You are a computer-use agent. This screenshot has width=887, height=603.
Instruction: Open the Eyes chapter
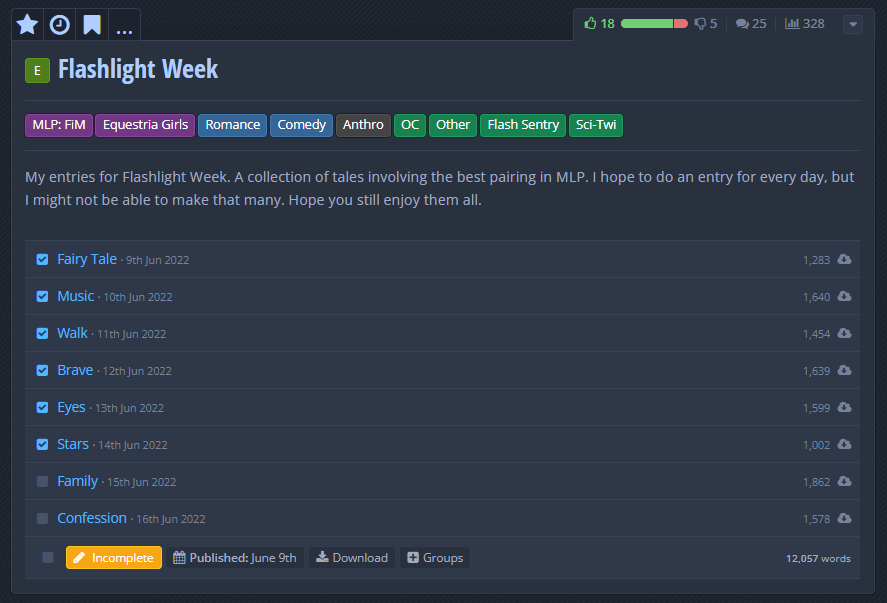pyautogui.click(x=71, y=407)
